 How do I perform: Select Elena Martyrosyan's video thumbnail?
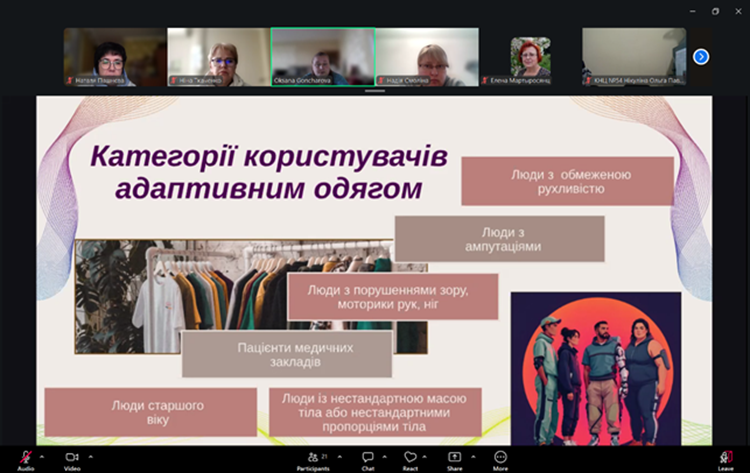(530, 57)
